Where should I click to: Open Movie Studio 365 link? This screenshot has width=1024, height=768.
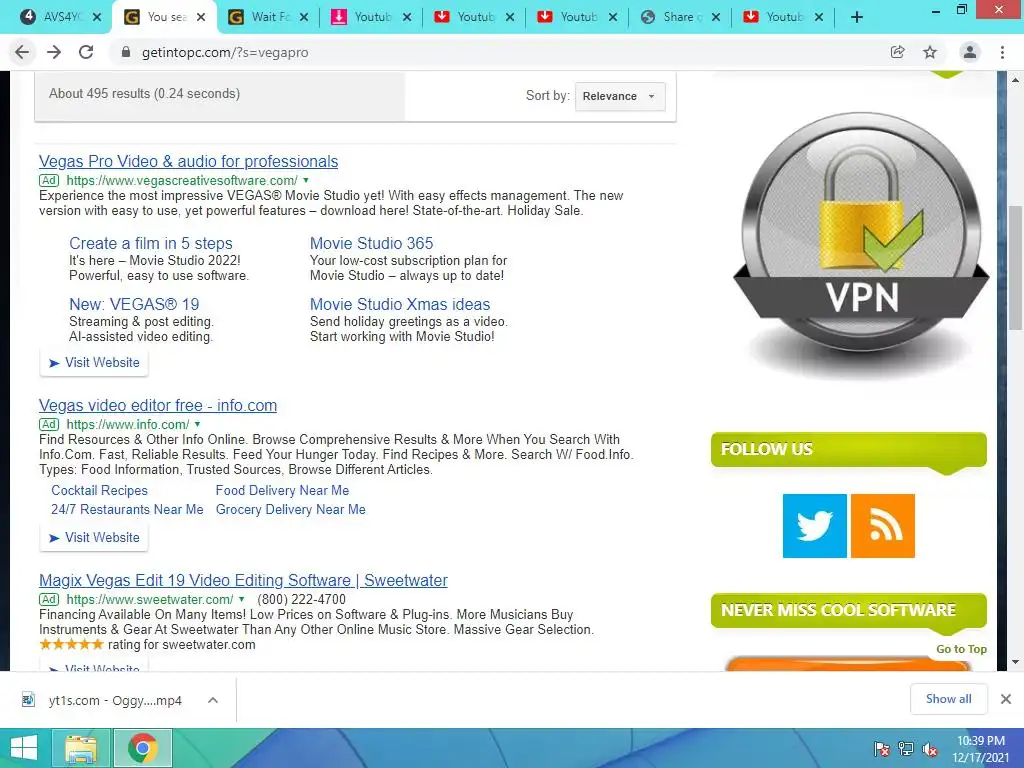pyautogui.click(x=371, y=244)
